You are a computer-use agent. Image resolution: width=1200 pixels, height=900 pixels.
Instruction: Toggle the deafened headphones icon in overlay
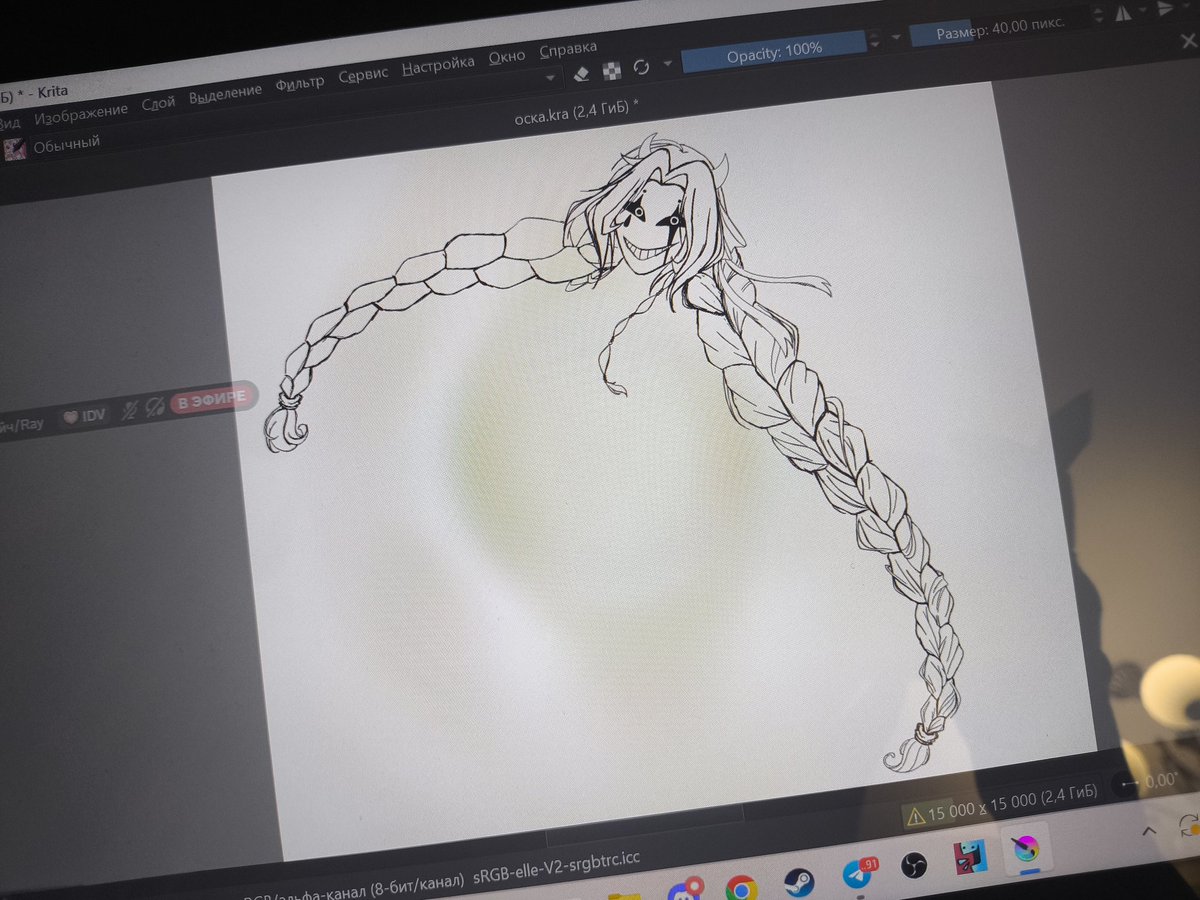154,407
